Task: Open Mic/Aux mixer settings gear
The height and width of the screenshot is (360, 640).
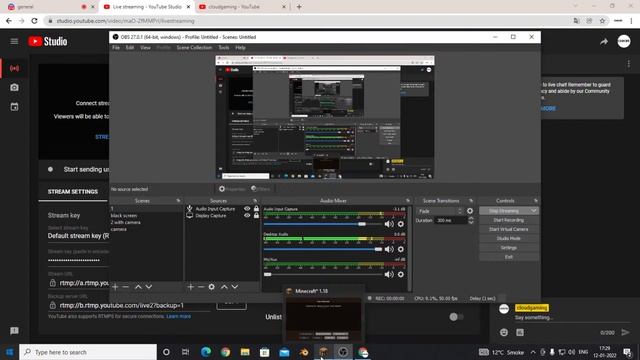Action: tap(401, 274)
